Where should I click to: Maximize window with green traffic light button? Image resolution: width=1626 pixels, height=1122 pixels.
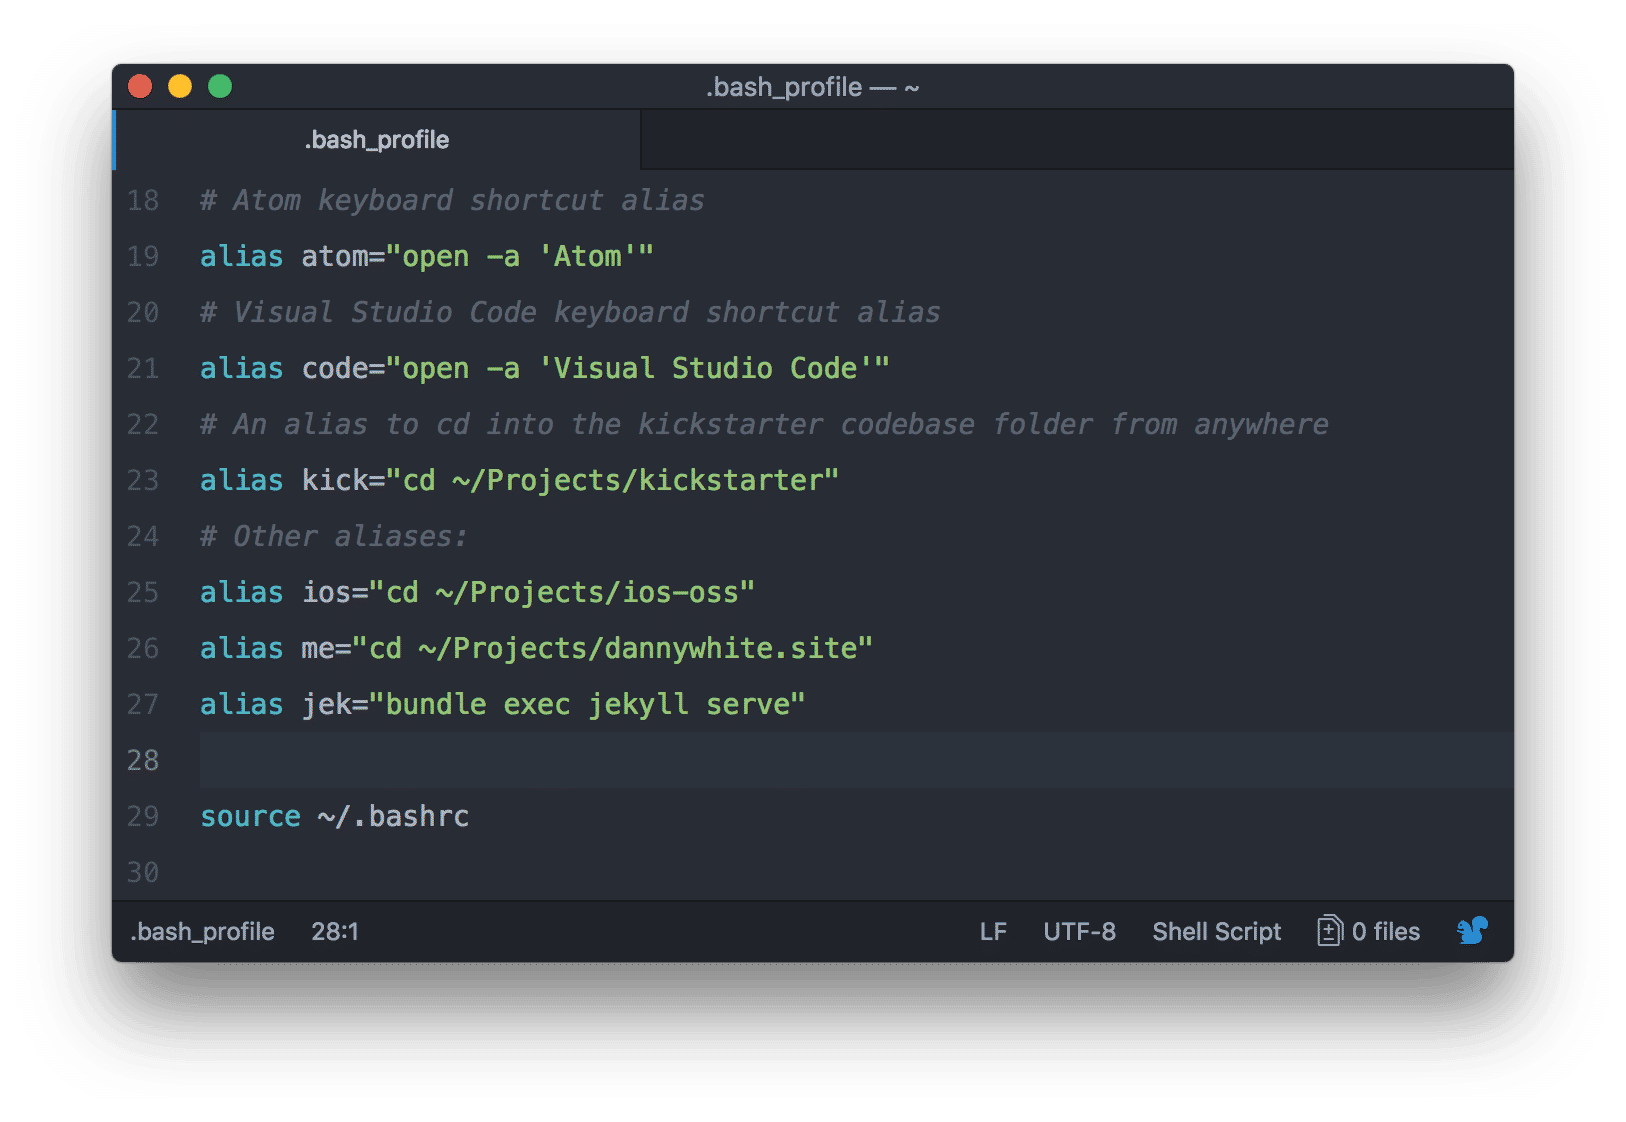[220, 87]
